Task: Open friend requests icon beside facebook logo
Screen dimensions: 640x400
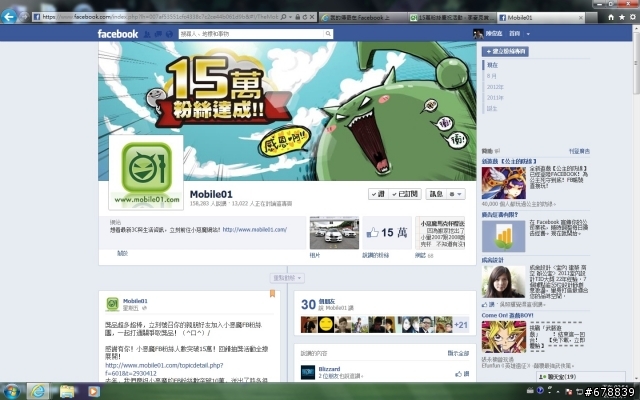Action: click(147, 34)
